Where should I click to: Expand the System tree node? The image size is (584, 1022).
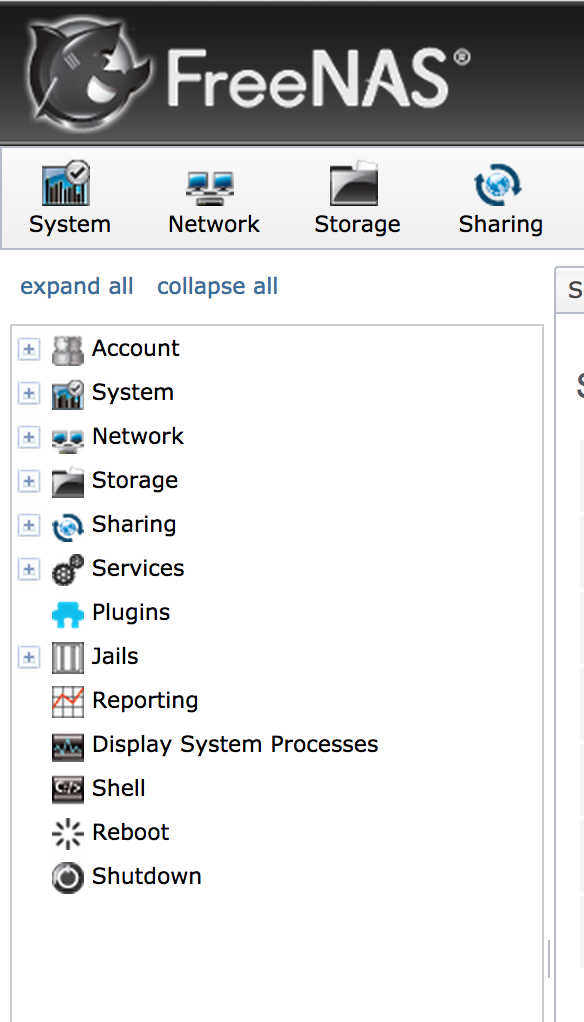point(28,394)
